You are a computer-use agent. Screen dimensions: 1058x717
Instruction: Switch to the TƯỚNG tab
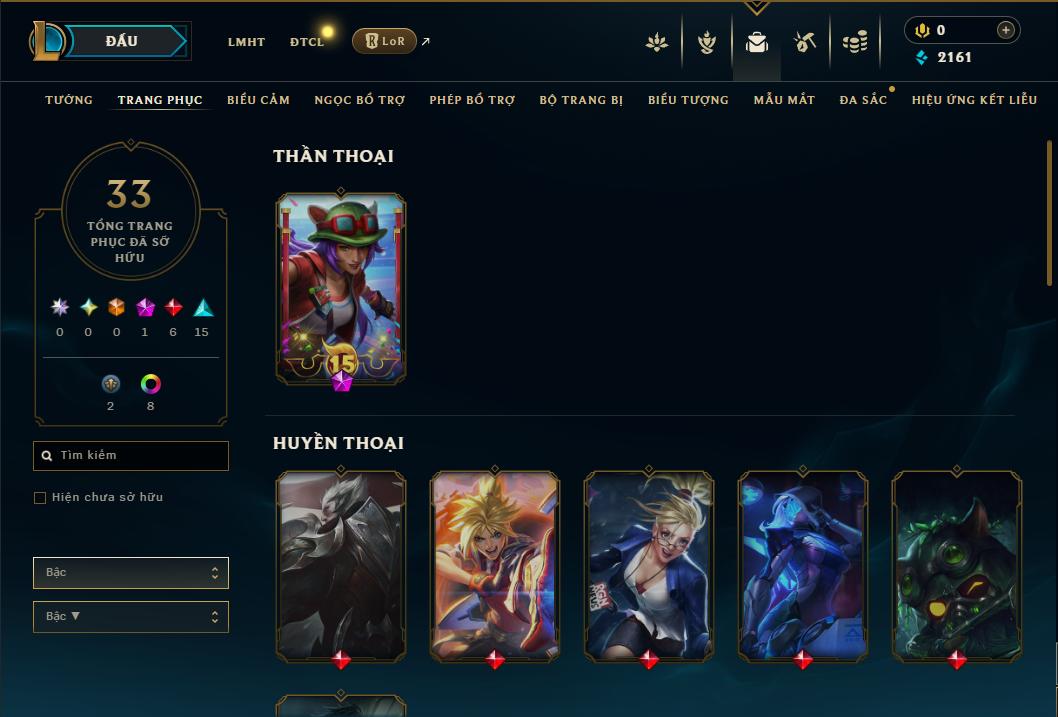coord(69,100)
